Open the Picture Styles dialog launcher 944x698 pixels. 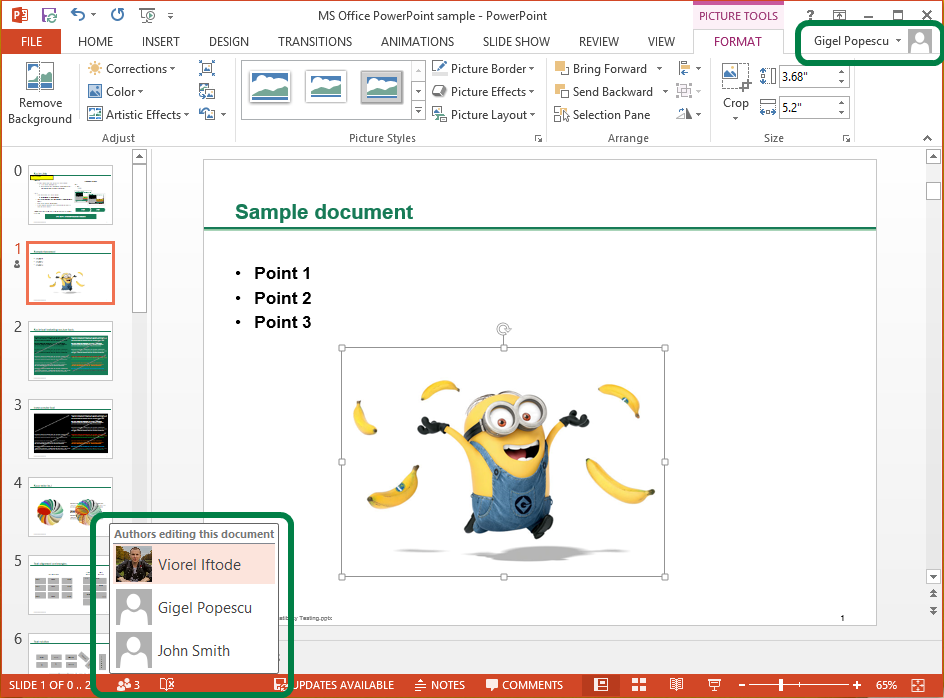[538, 139]
